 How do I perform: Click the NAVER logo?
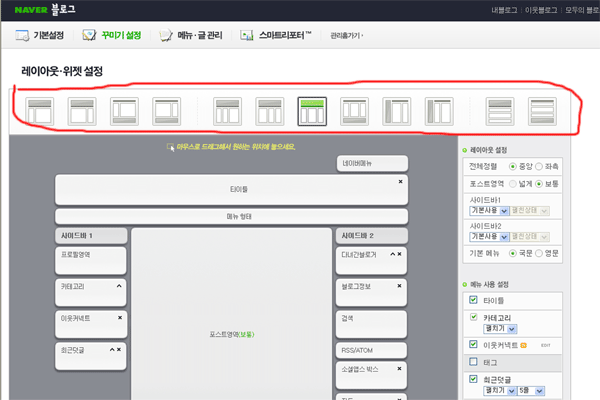(31, 10)
